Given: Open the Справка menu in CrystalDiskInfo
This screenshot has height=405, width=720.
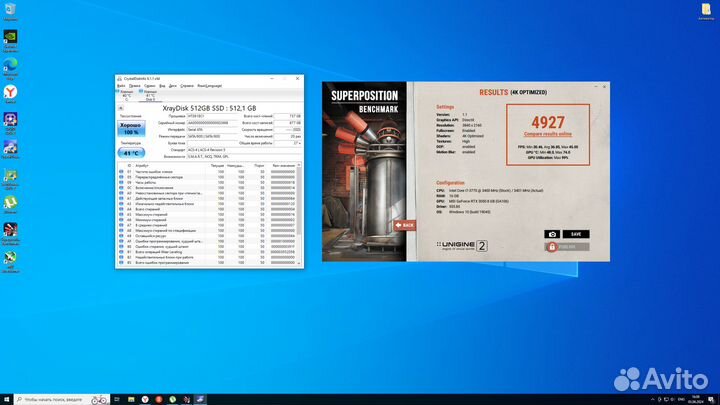Looking at the screenshot, I should click(187, 86).
